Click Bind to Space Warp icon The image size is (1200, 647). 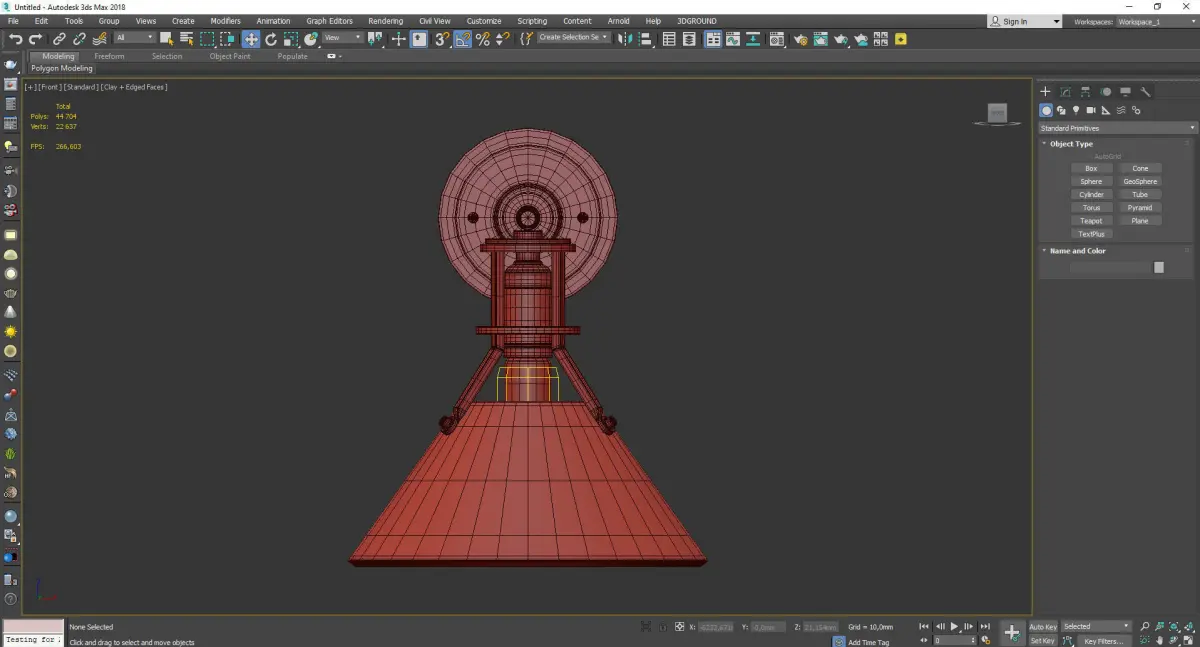point(99,39)
